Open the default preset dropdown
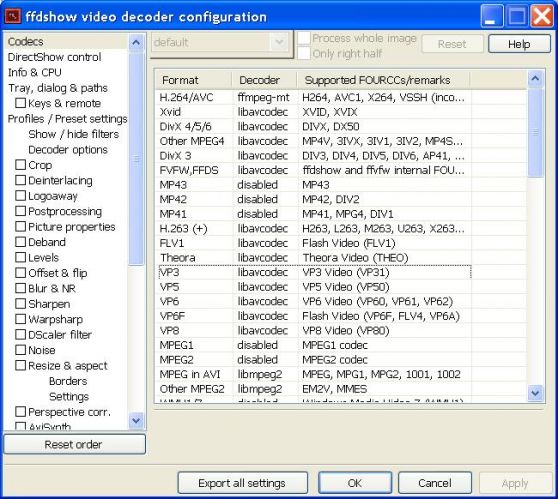 tap(279, 42)
